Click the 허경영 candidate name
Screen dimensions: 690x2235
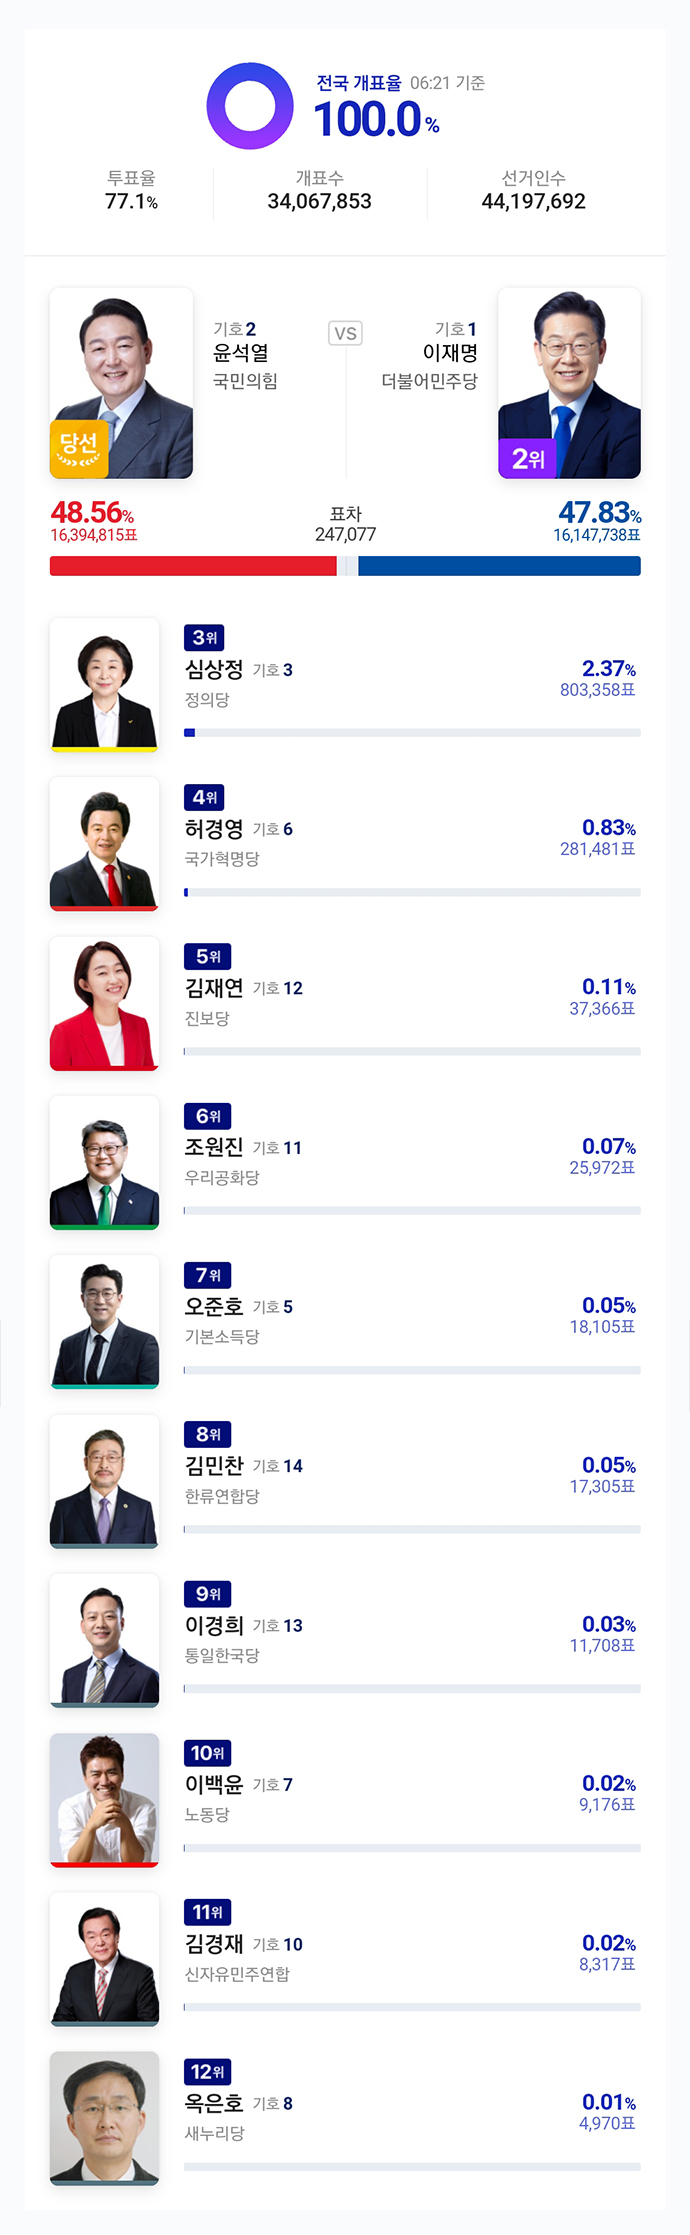tap(214, 829)
